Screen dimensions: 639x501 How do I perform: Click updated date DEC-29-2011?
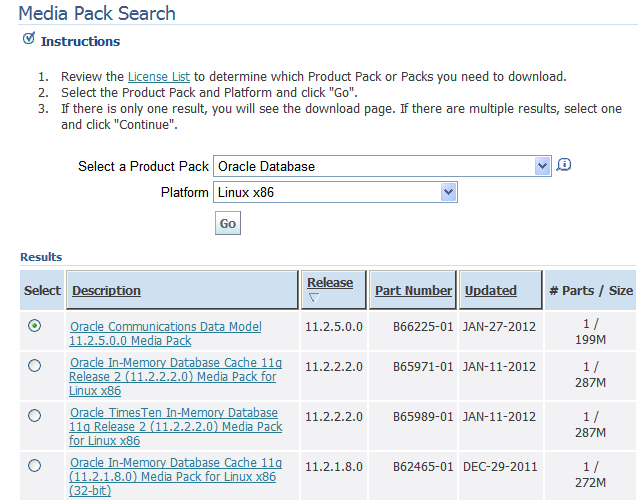(500, 467)
